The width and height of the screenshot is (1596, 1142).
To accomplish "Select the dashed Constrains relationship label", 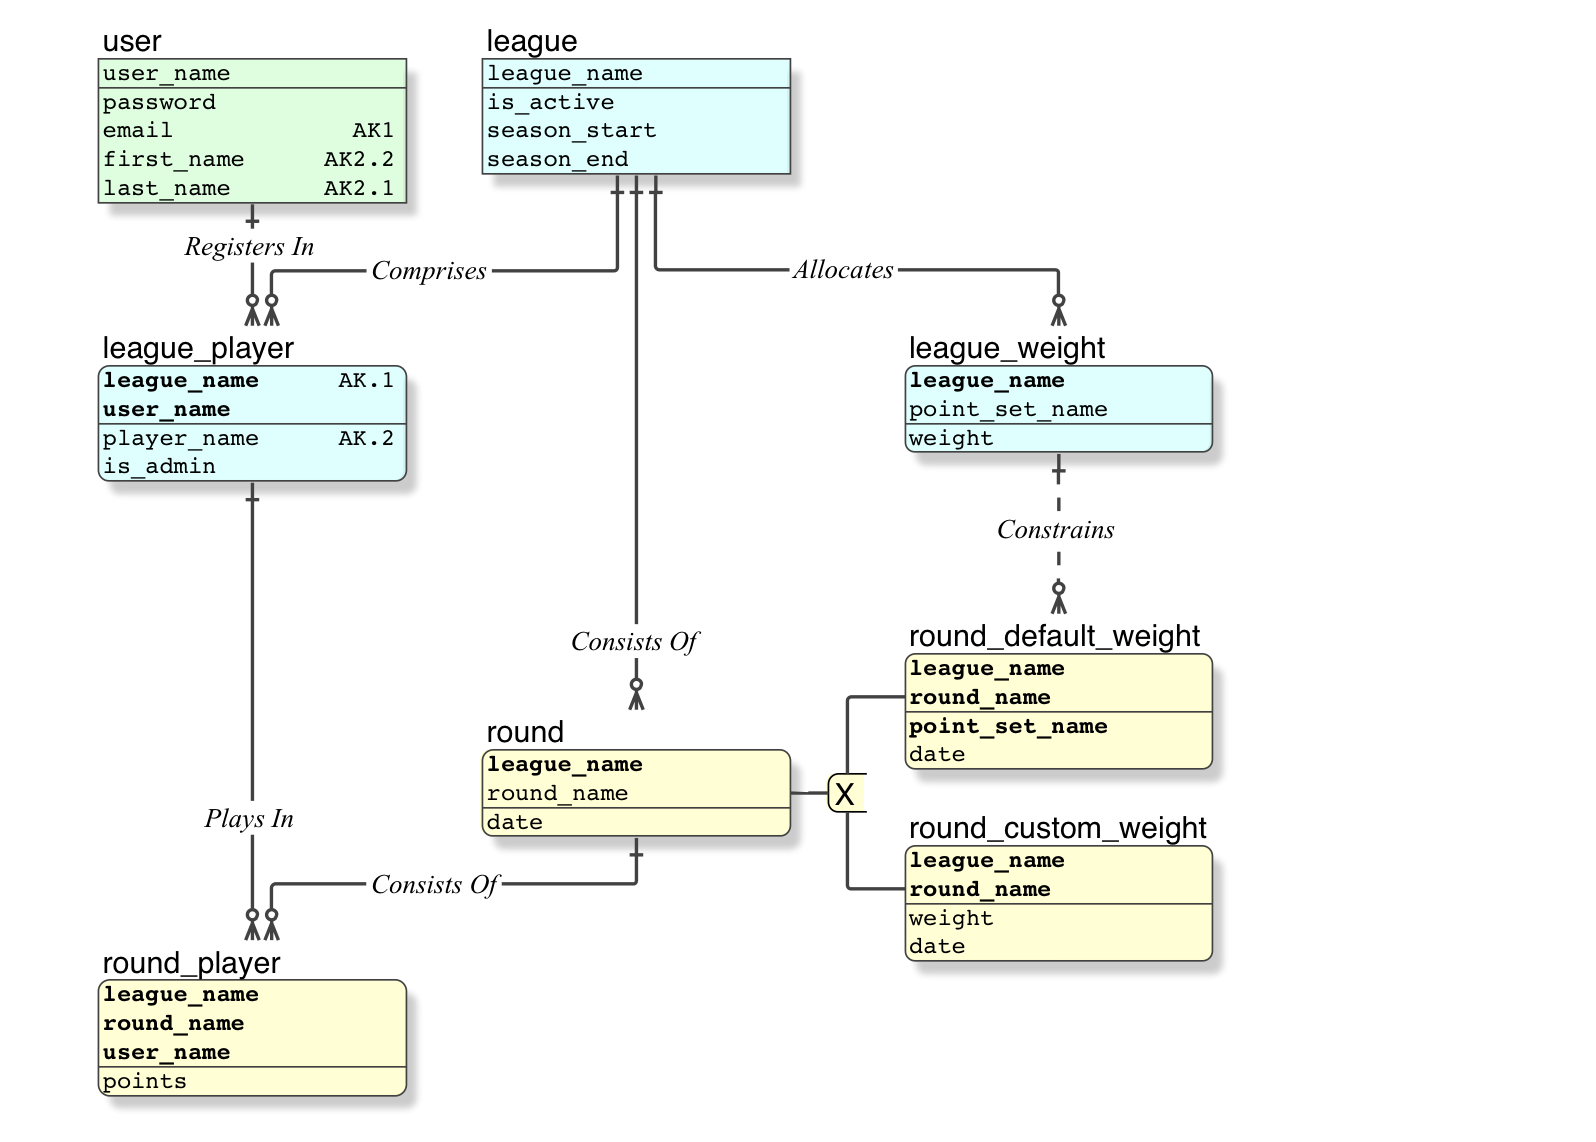I will pyautogui.click(x=1055, y=530).
